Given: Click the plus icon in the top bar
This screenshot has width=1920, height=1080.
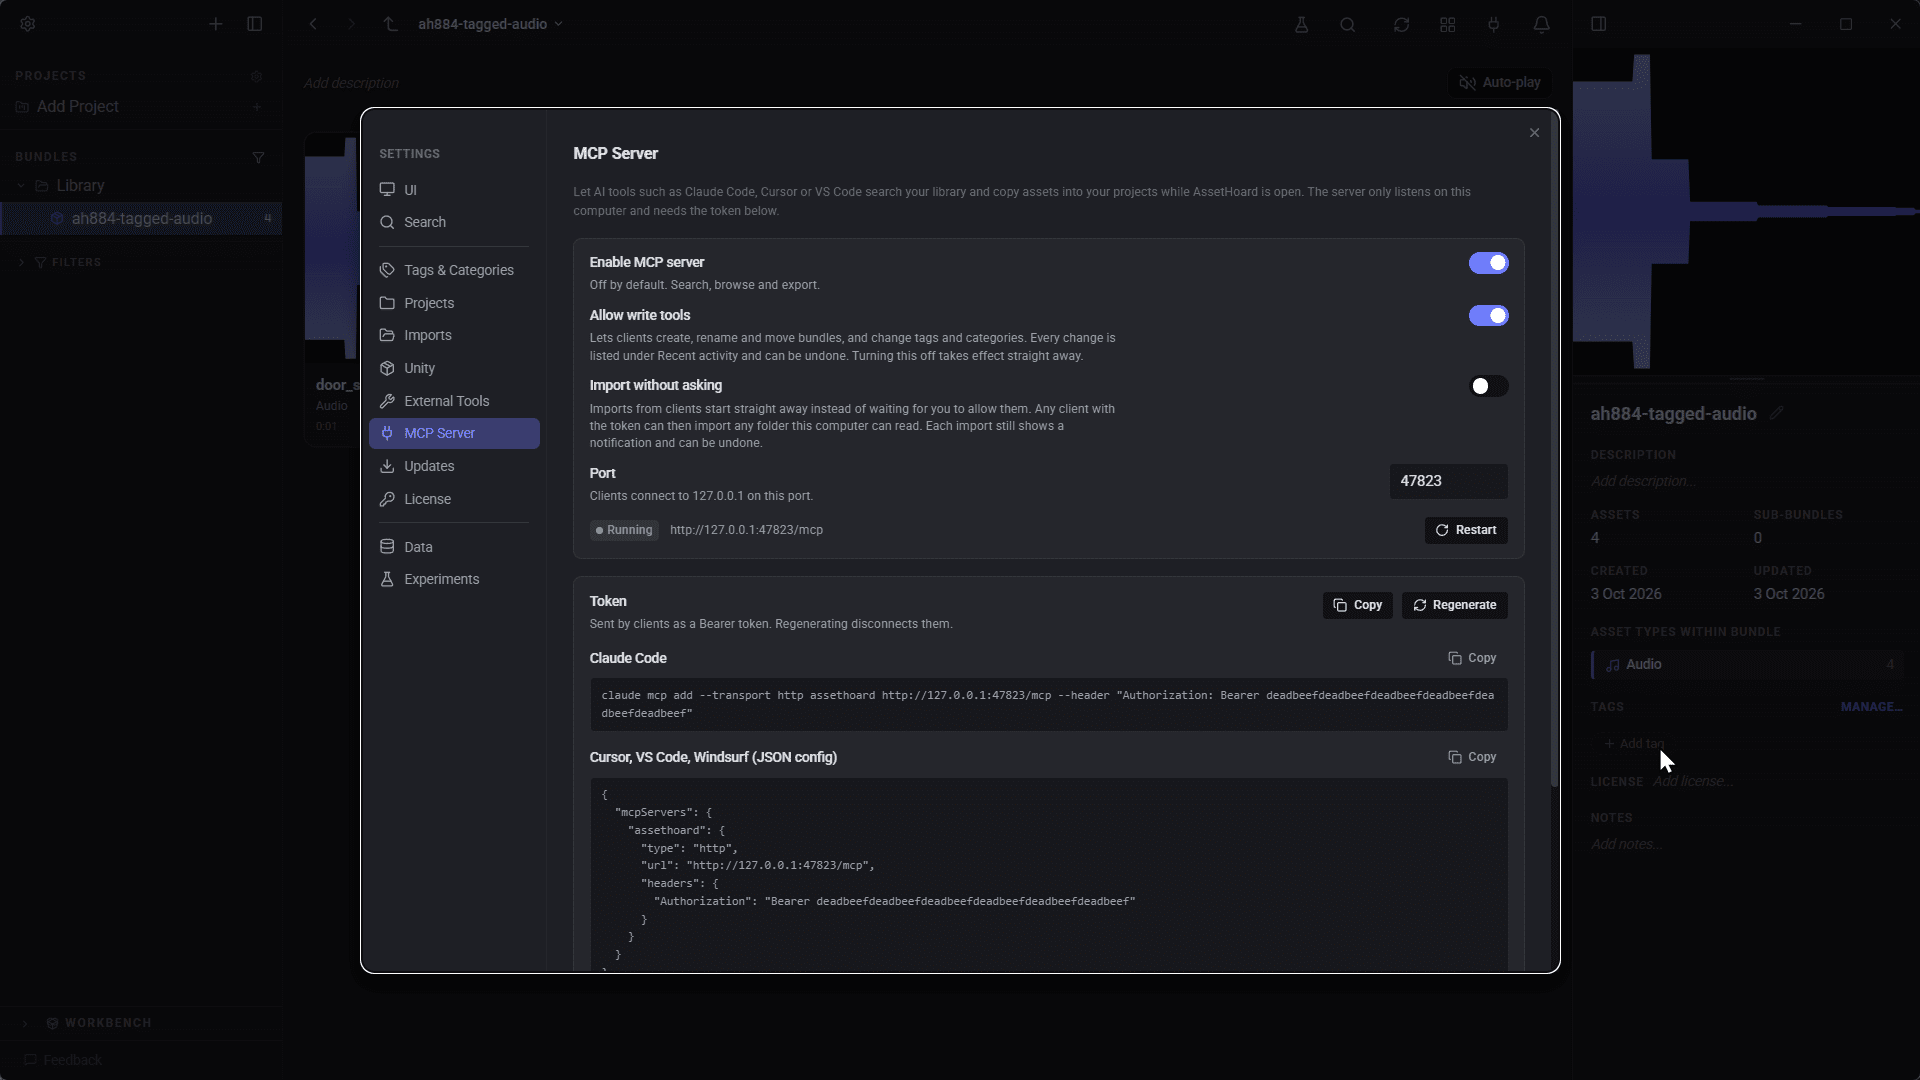Looking at the screenshot, I should pos(216,24).
